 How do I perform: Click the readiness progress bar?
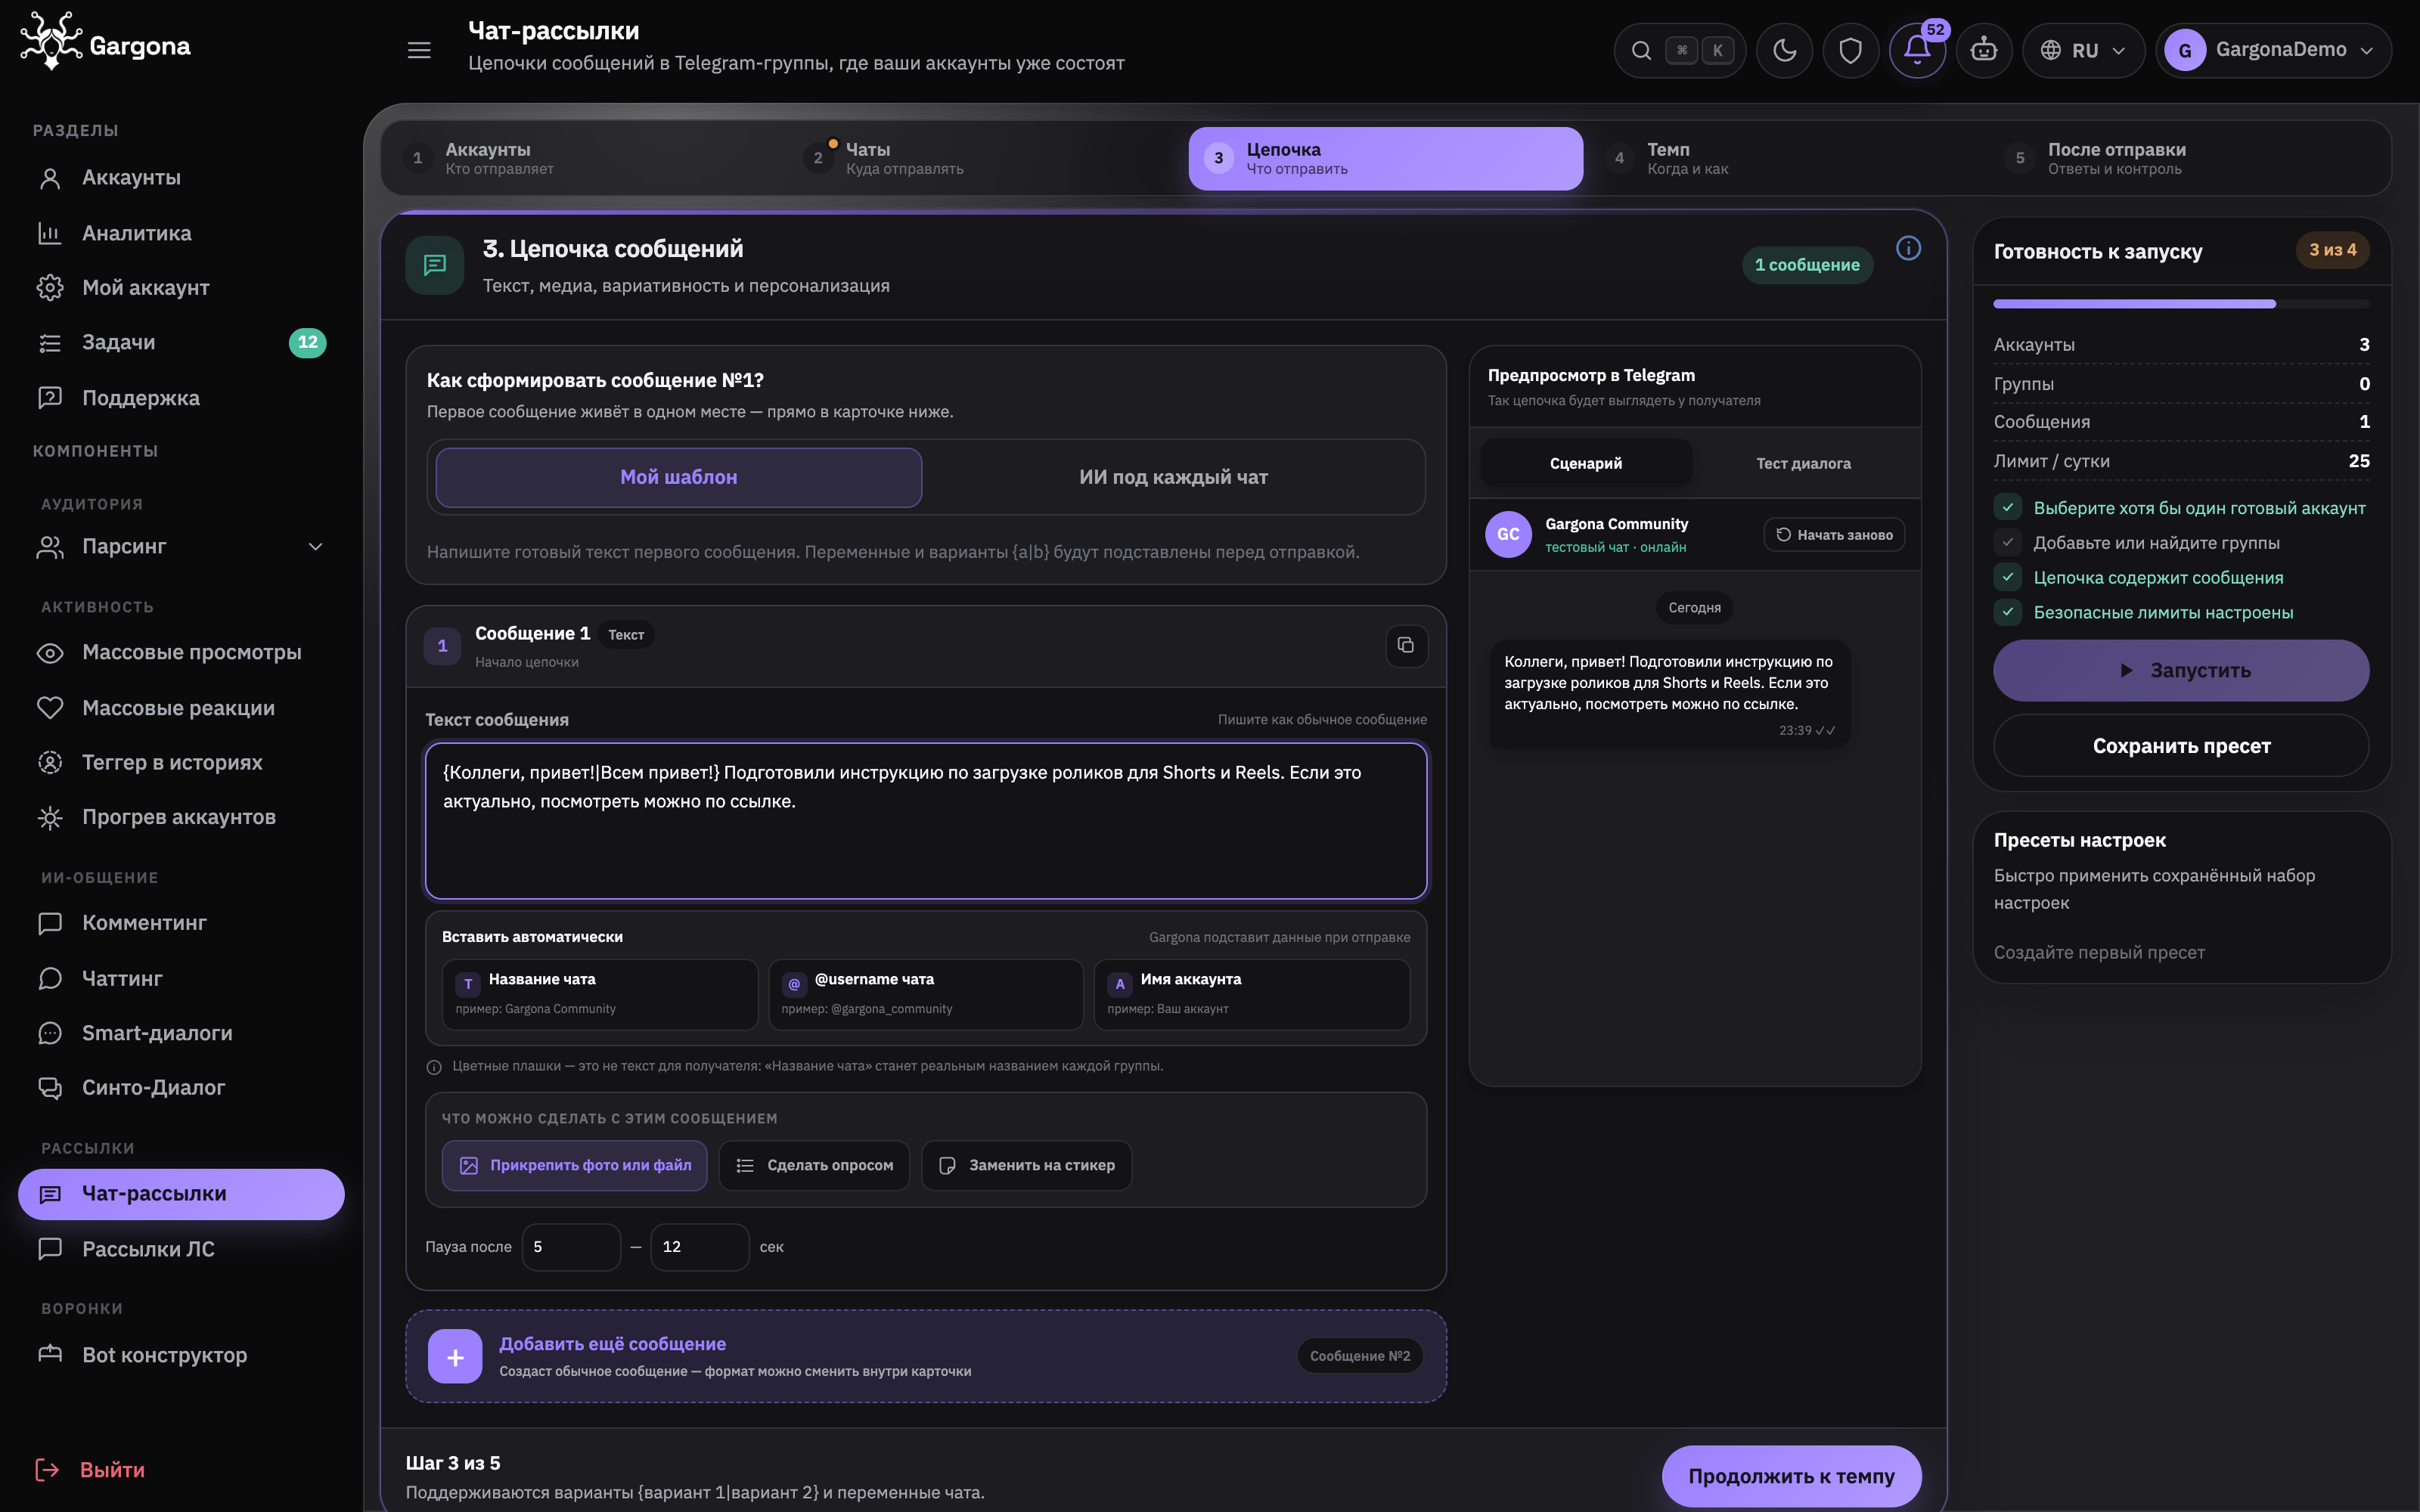(x=2181, y=303)
